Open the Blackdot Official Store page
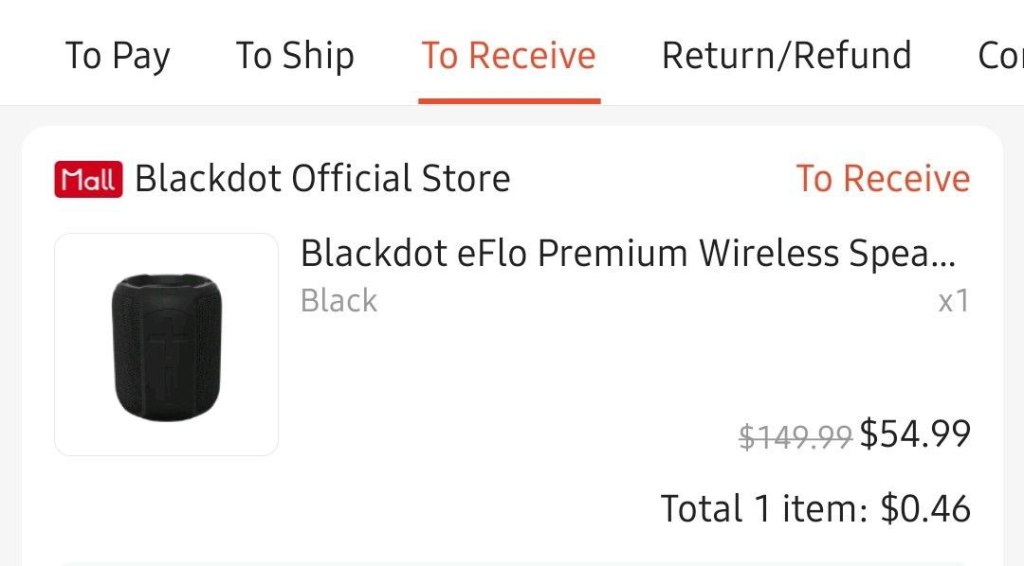 click(322, 179)
